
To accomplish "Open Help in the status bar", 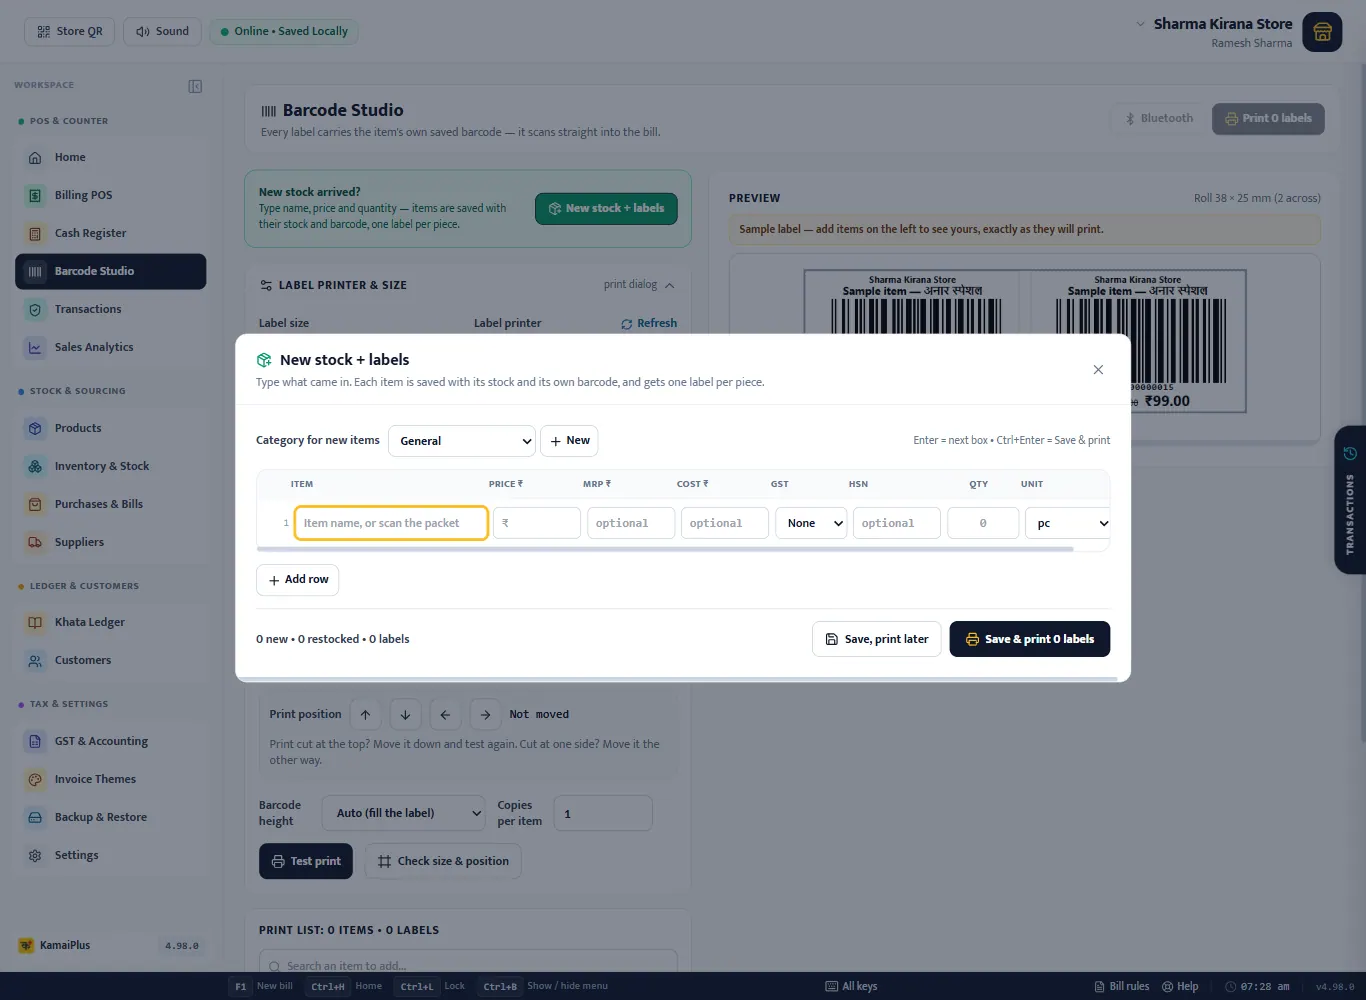I will coord(1180,986).
